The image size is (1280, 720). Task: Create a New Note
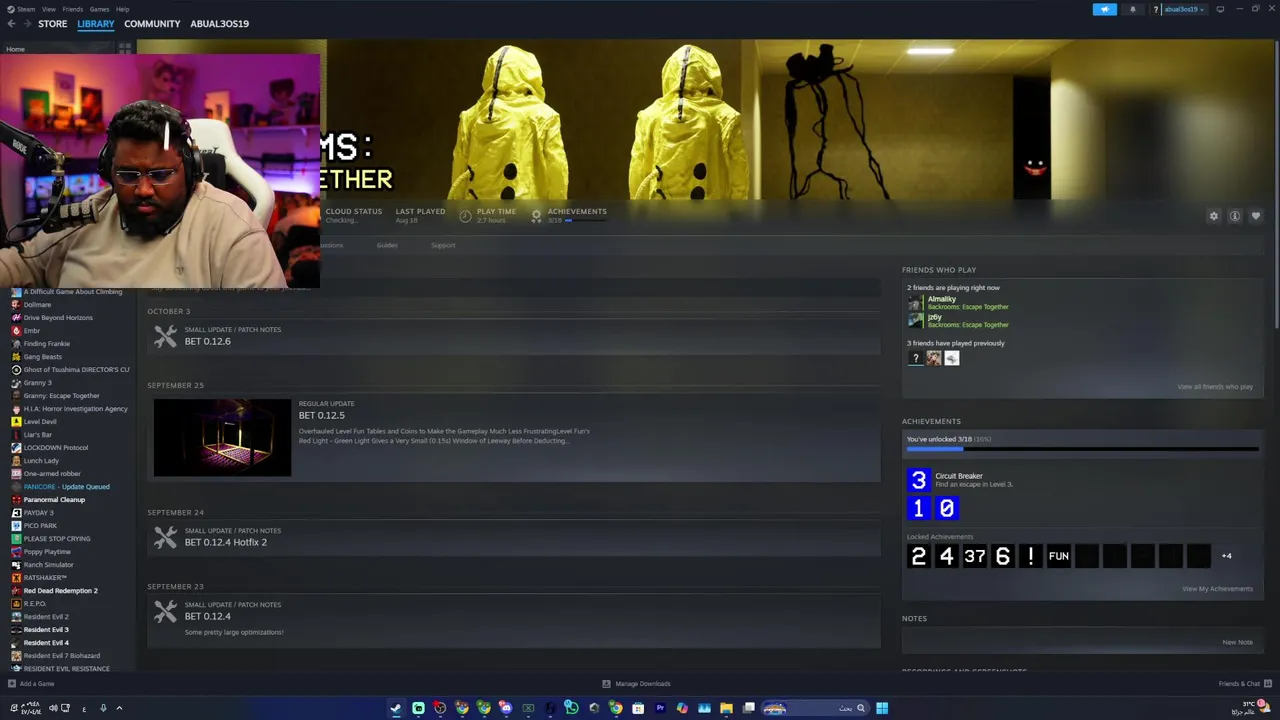pyautogui.click(x=1237, y=642)
